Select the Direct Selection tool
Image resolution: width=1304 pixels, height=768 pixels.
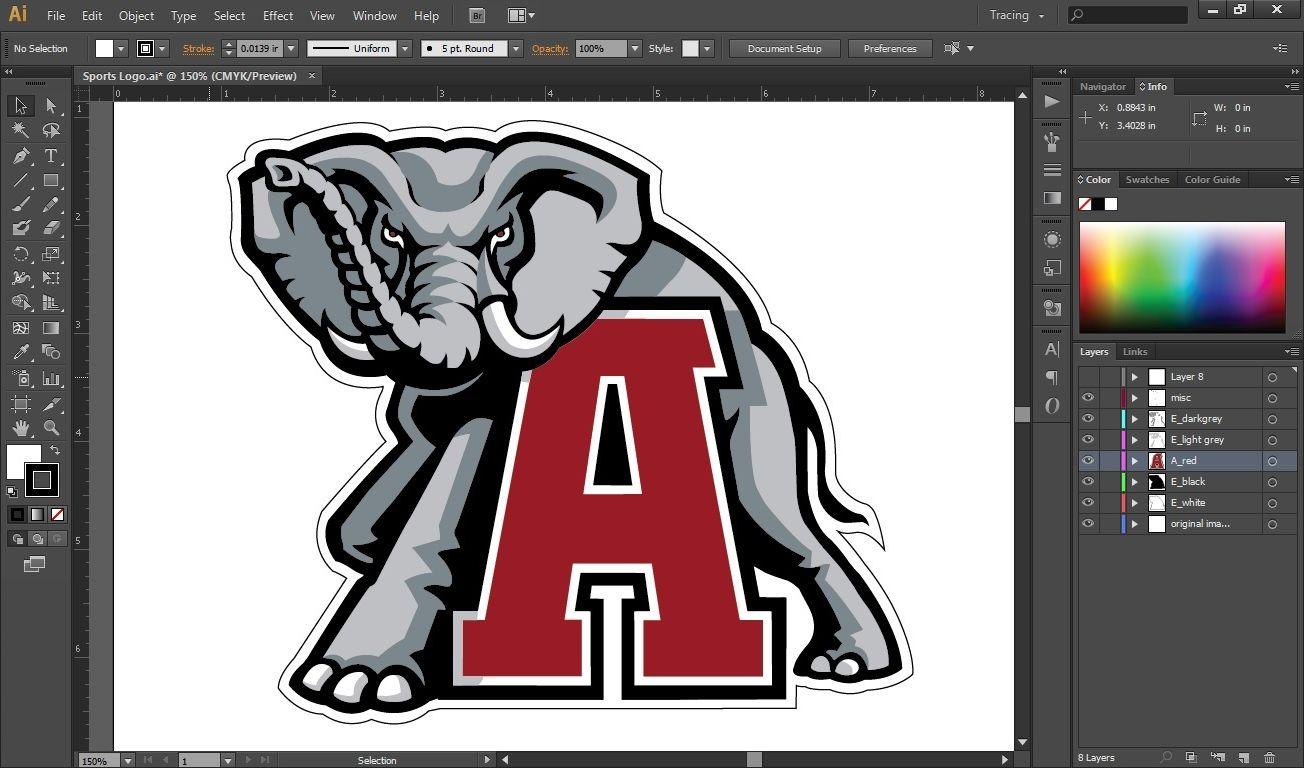pyautogui.click(x=51, y=106)
